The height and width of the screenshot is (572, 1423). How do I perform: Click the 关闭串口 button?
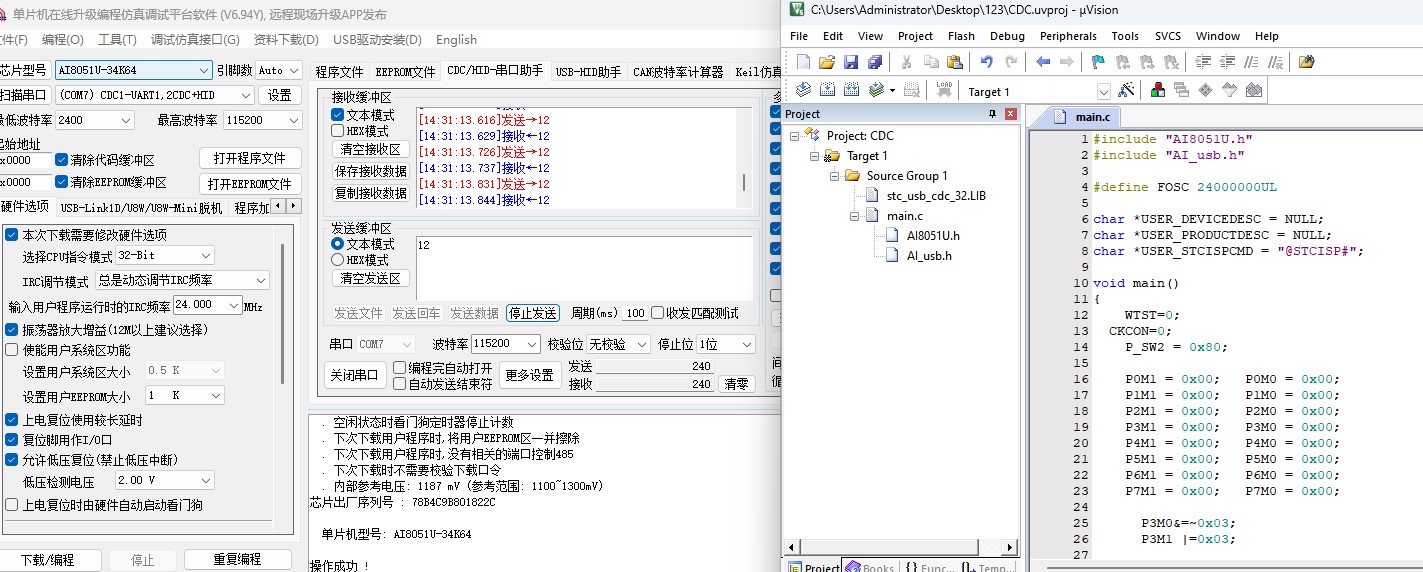[x=356, y=375]
